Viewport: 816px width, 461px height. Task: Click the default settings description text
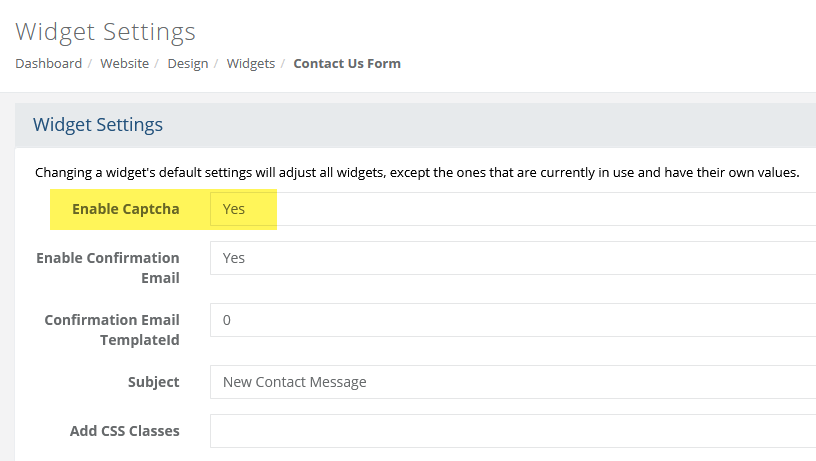point(417,173)
